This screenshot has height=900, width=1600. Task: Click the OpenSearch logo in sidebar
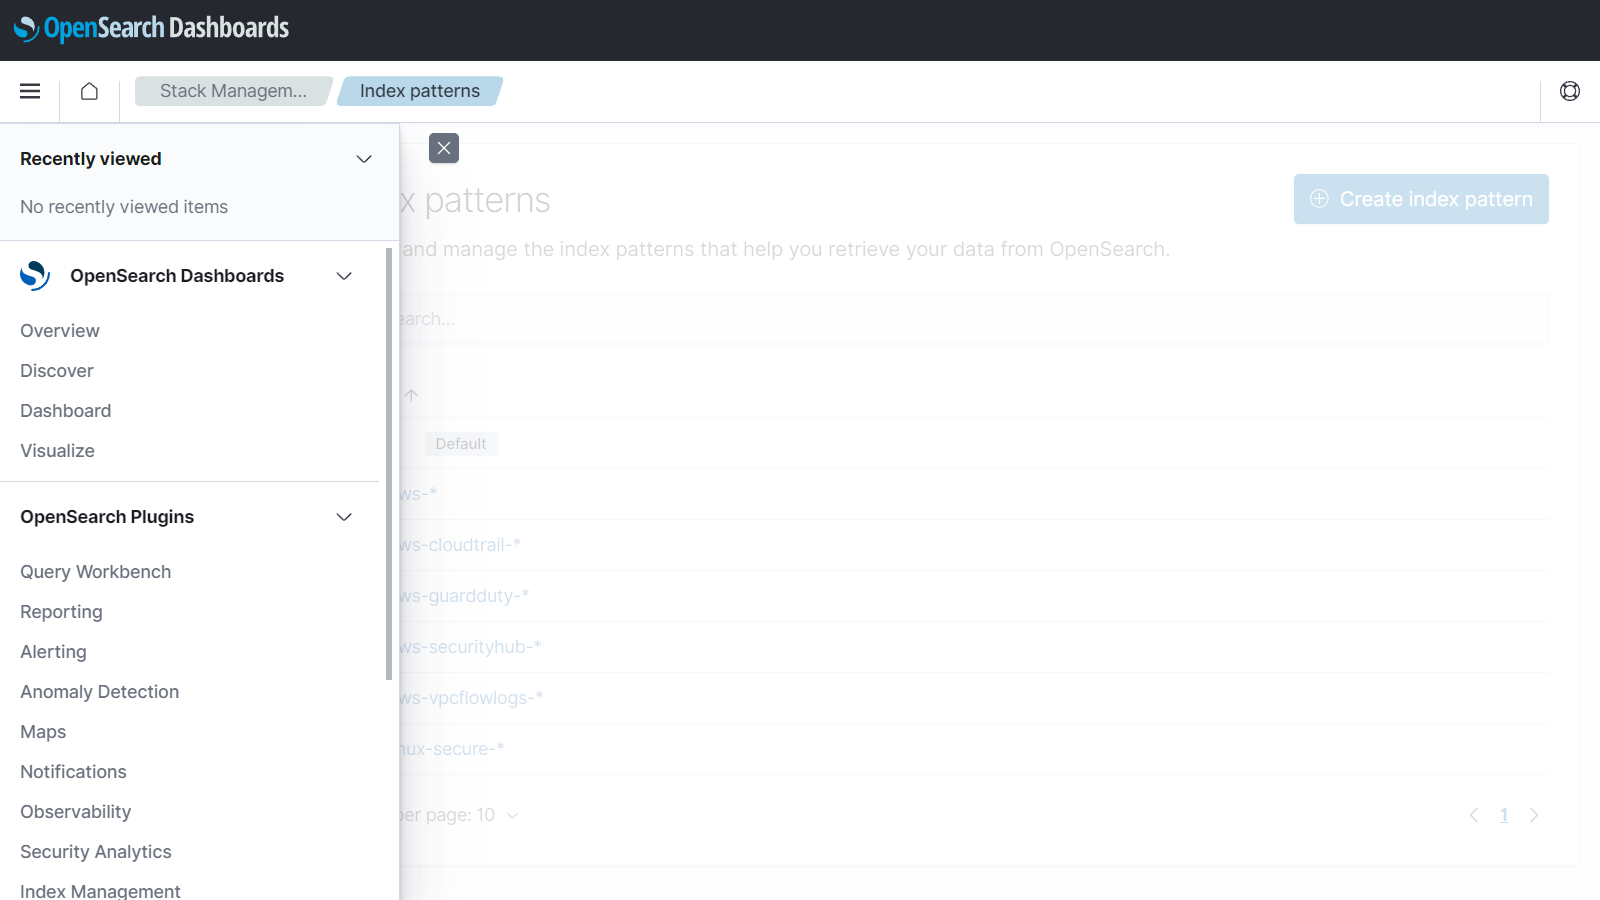(35, 276)
